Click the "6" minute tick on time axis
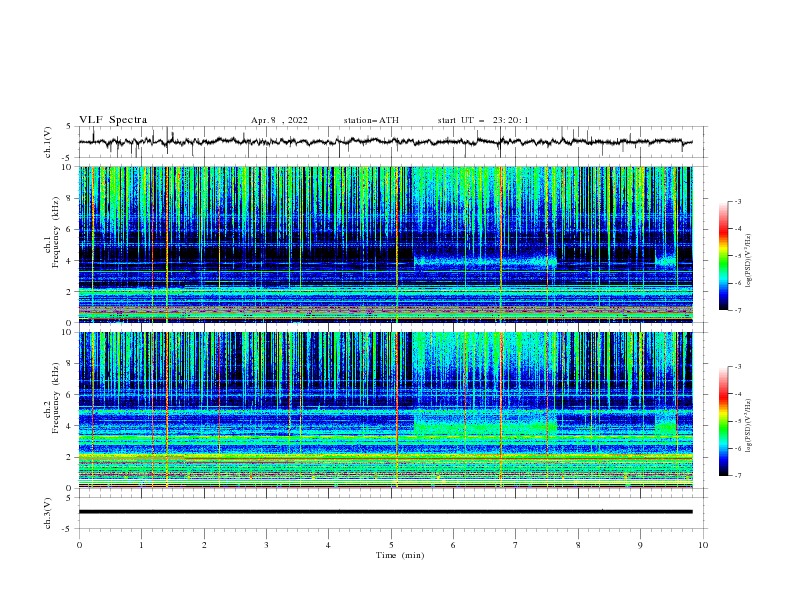 coord(453,545)
